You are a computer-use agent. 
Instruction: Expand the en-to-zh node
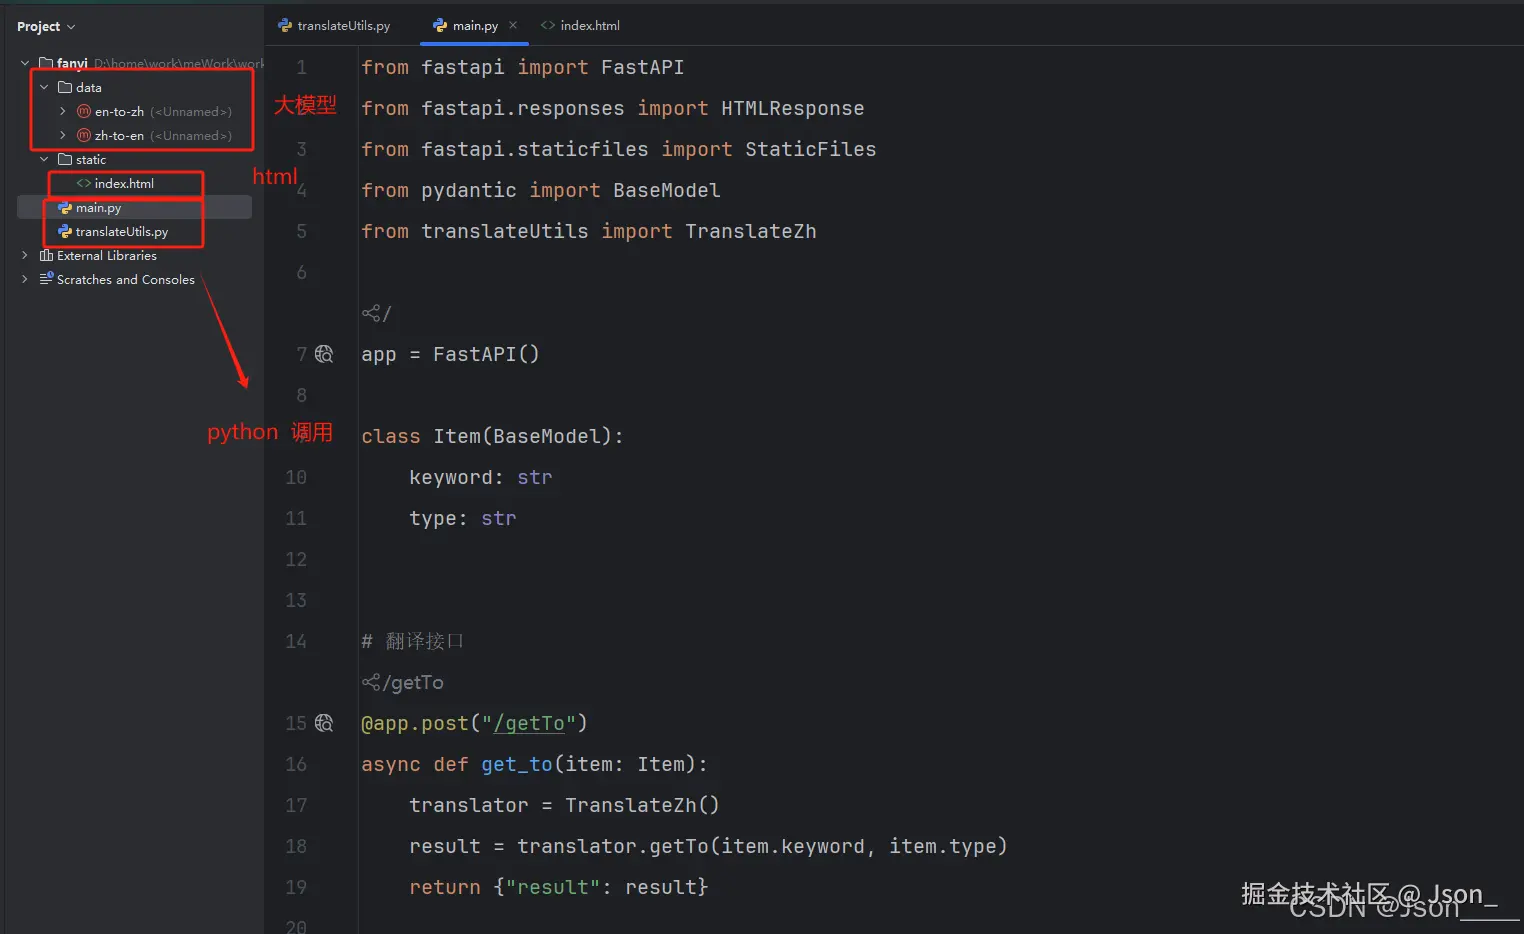point(63,112)
